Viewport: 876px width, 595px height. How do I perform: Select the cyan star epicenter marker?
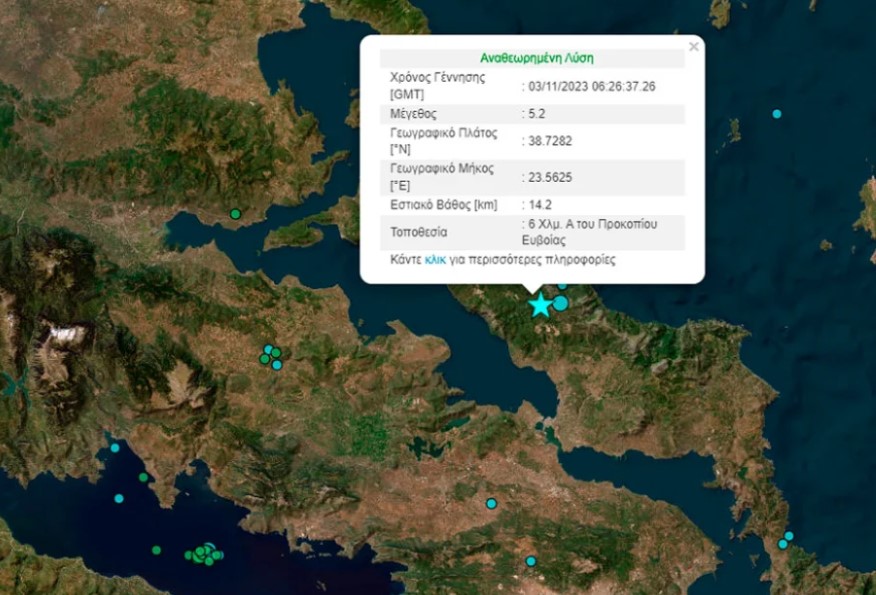point(540,305)
